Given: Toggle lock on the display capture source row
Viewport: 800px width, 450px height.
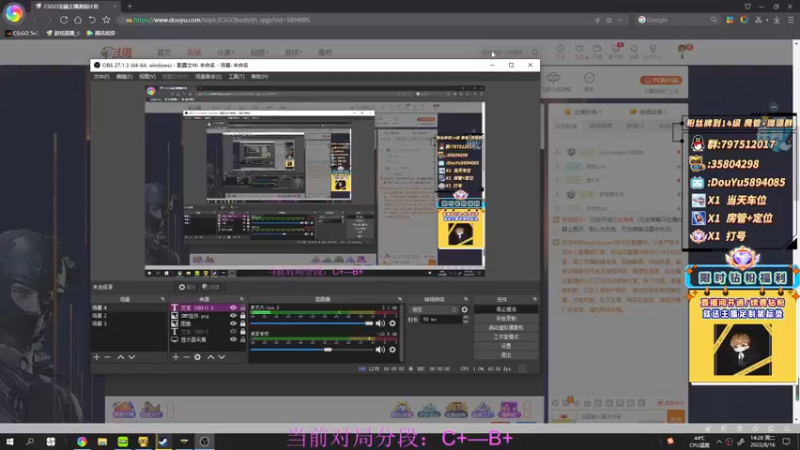Looking at the screenshot, I should pyautogui.click(x=243, y=339).
